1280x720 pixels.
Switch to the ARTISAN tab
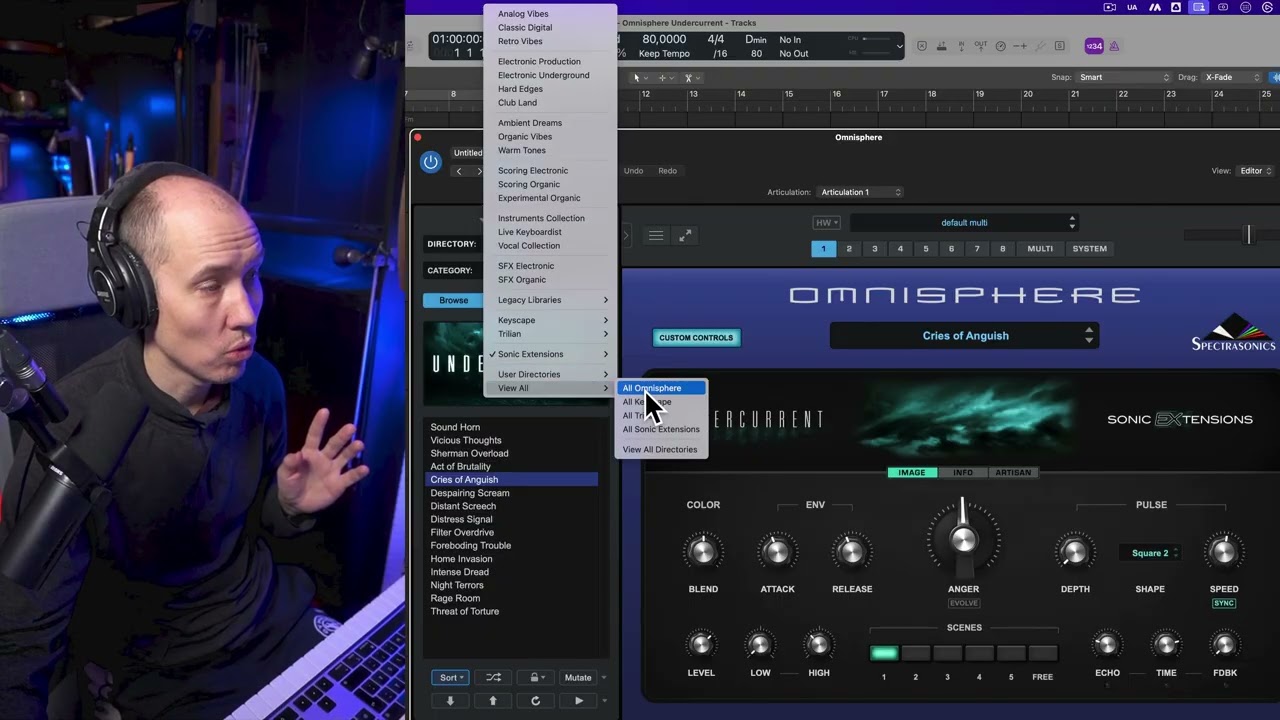[x=1013, y=473]
